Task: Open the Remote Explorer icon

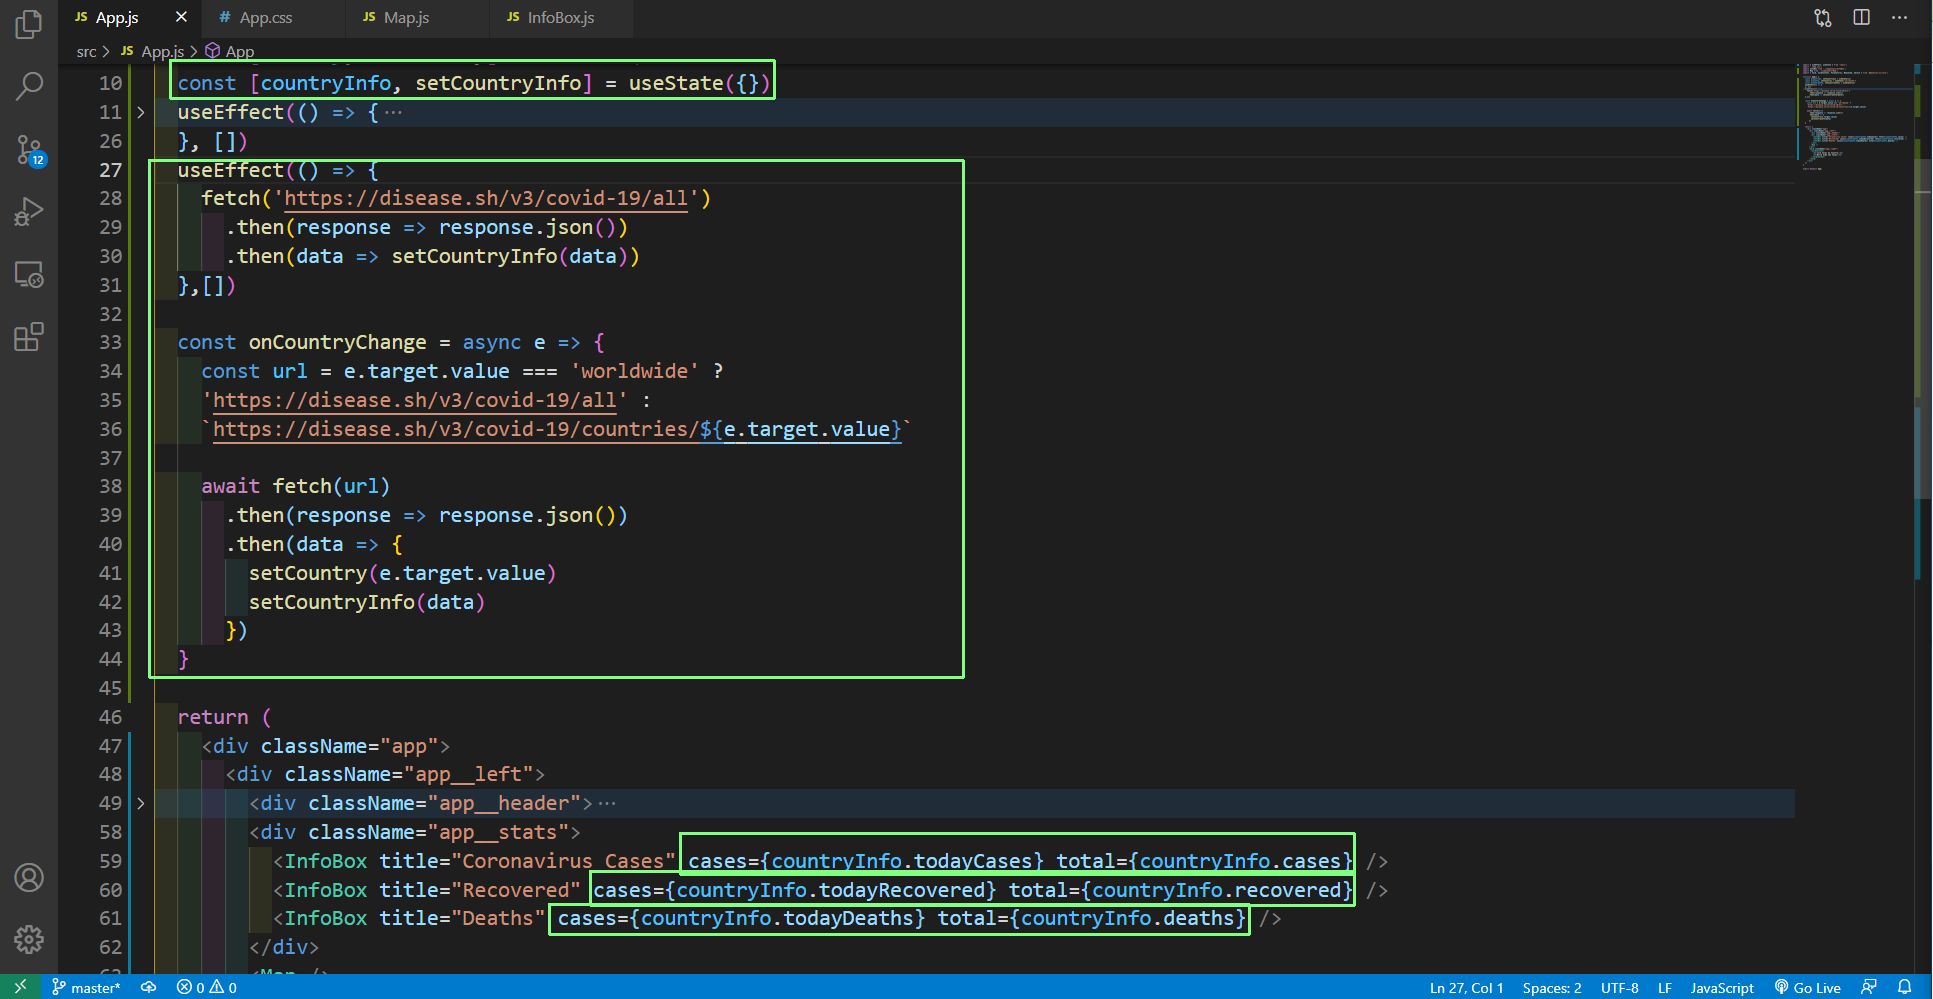Action: pos(29,274)
